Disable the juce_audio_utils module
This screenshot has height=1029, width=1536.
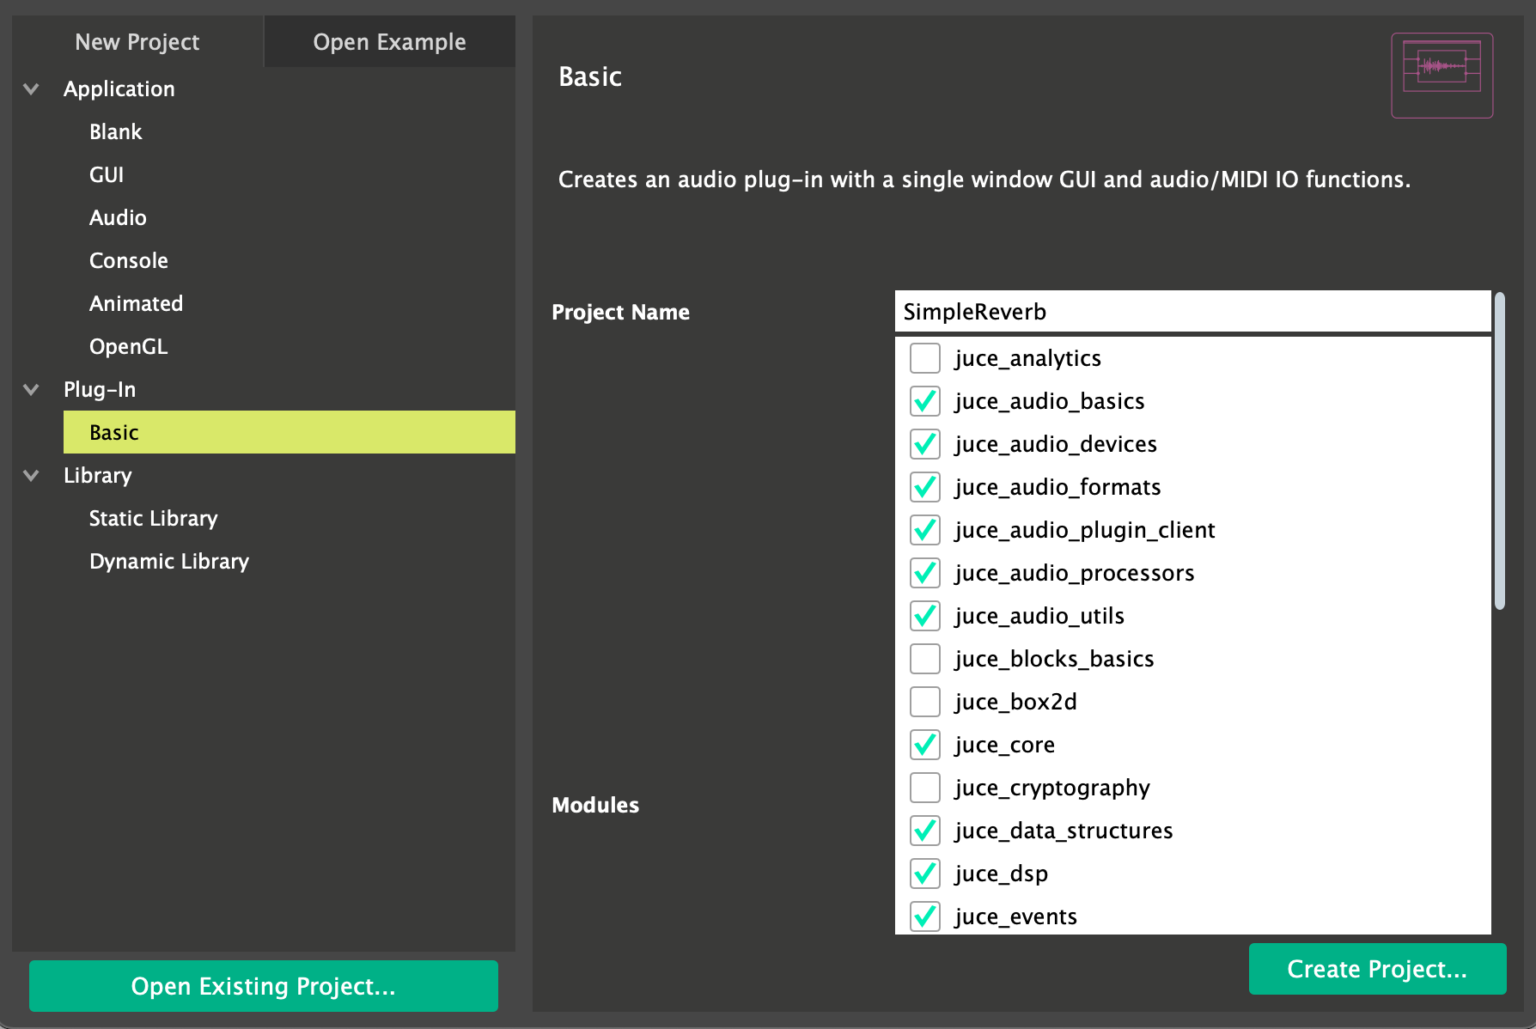pos(925,616)
